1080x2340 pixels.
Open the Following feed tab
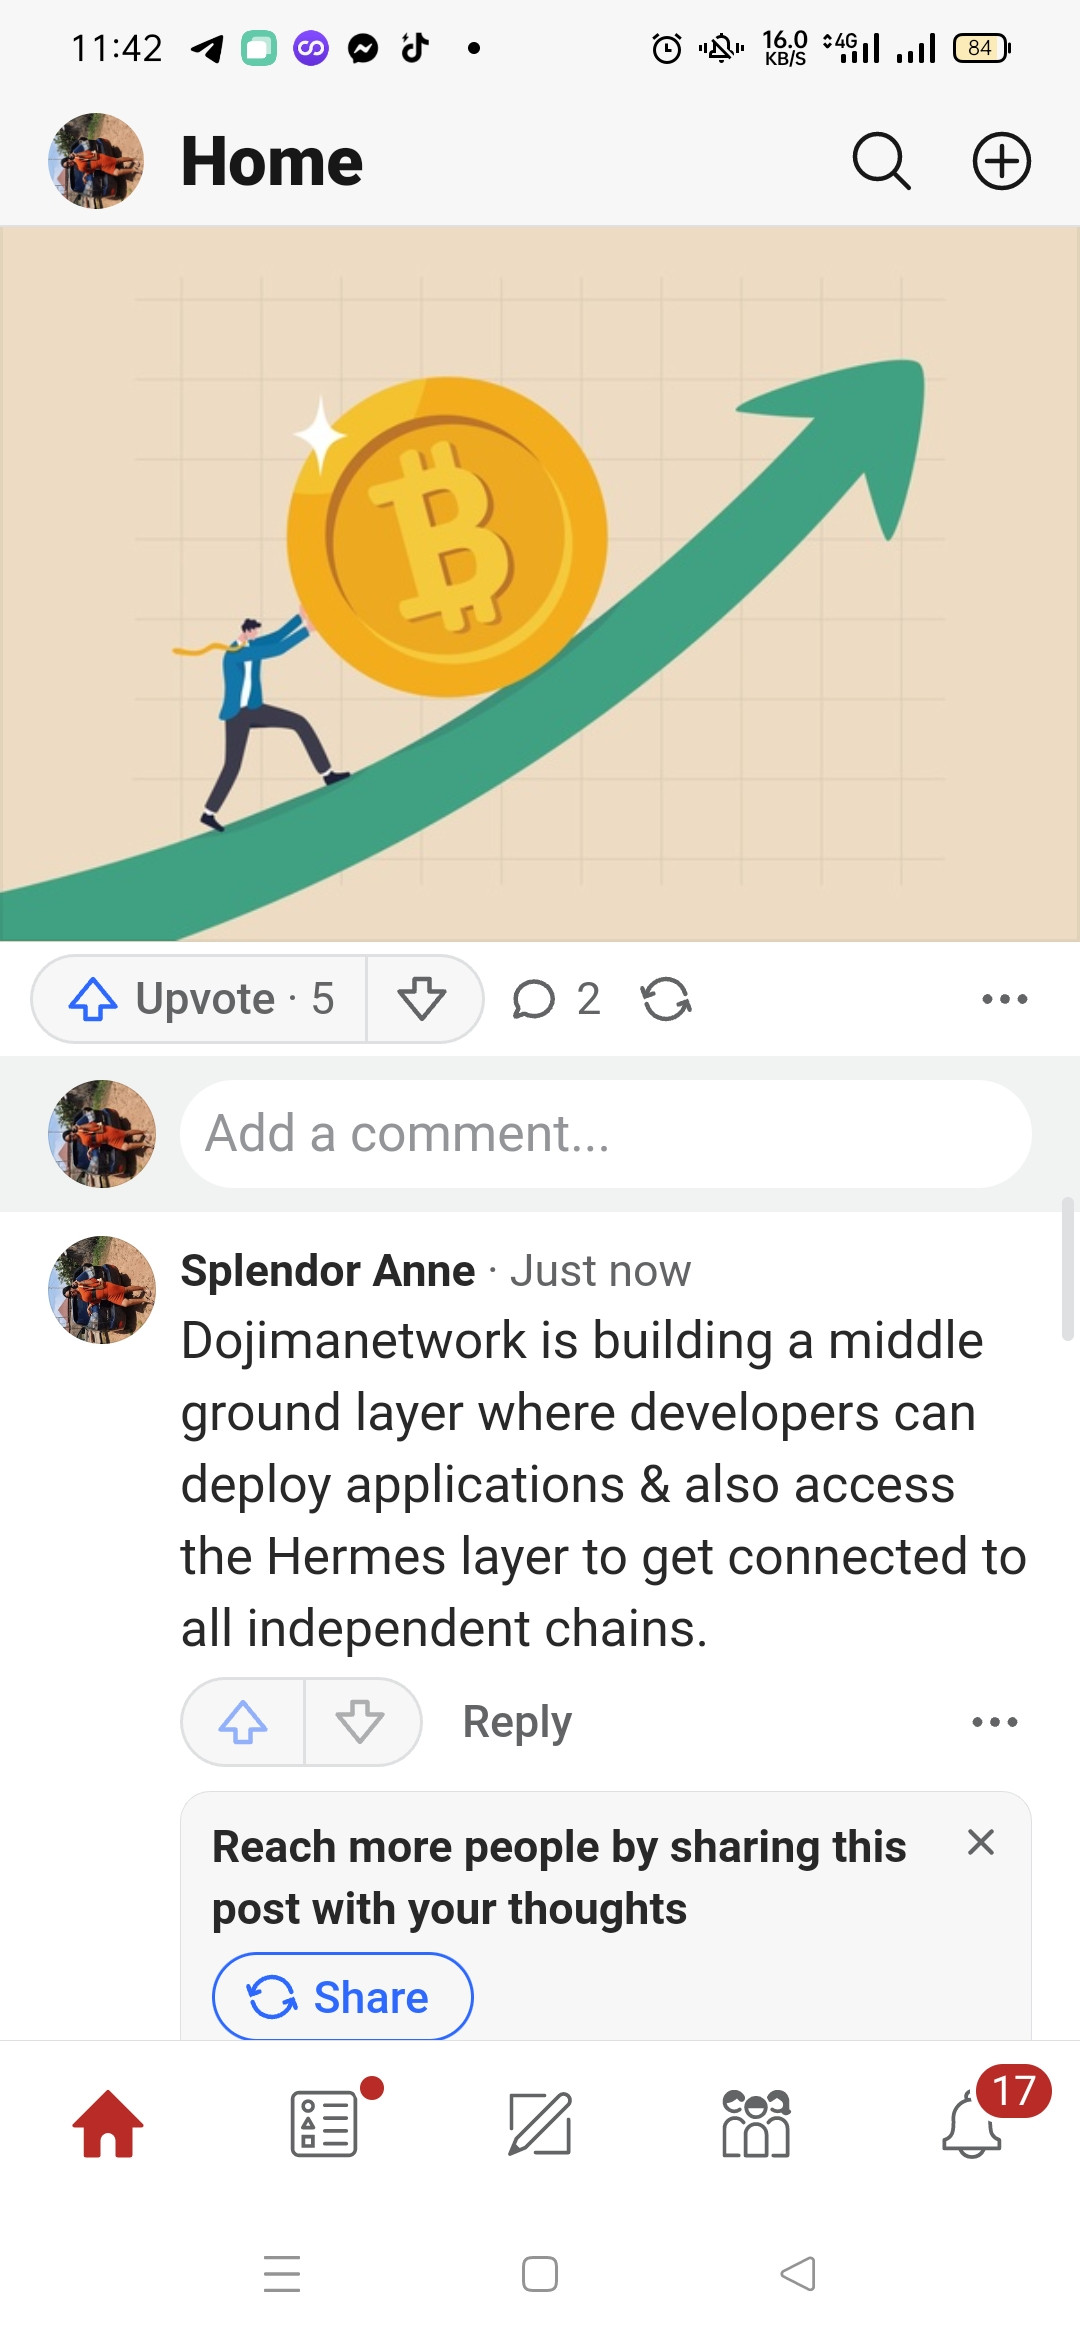[x=325, y=2124]
